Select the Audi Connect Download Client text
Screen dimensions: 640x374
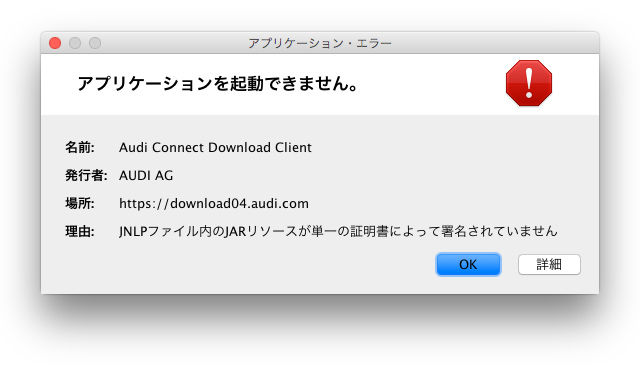coord(215,147)
